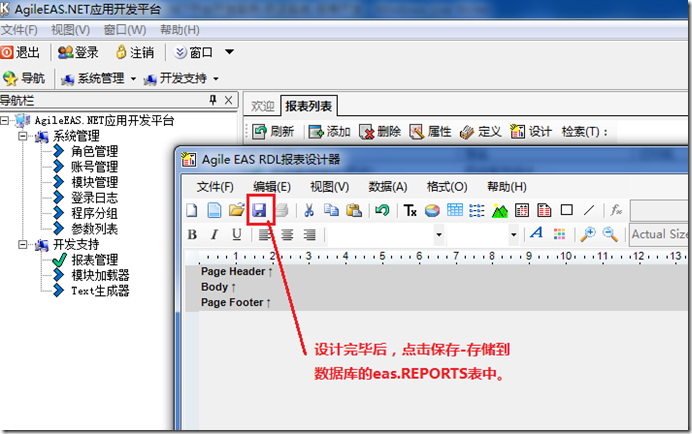Create a new blank report document icon
Image resolution: width=692 pixels, height=434 pixels.
(192, 210)
